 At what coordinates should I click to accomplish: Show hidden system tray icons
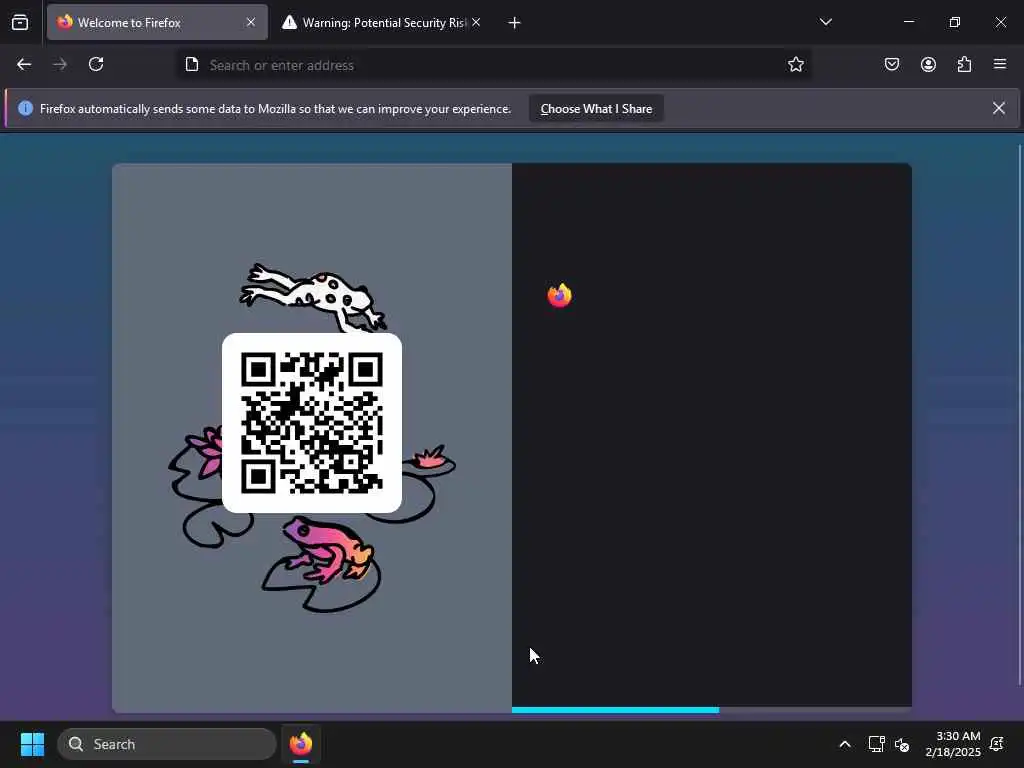coord(844,744)
